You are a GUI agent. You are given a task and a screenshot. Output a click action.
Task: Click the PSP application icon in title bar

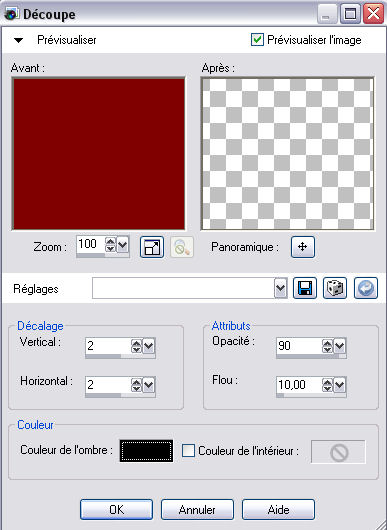[11, 14]
